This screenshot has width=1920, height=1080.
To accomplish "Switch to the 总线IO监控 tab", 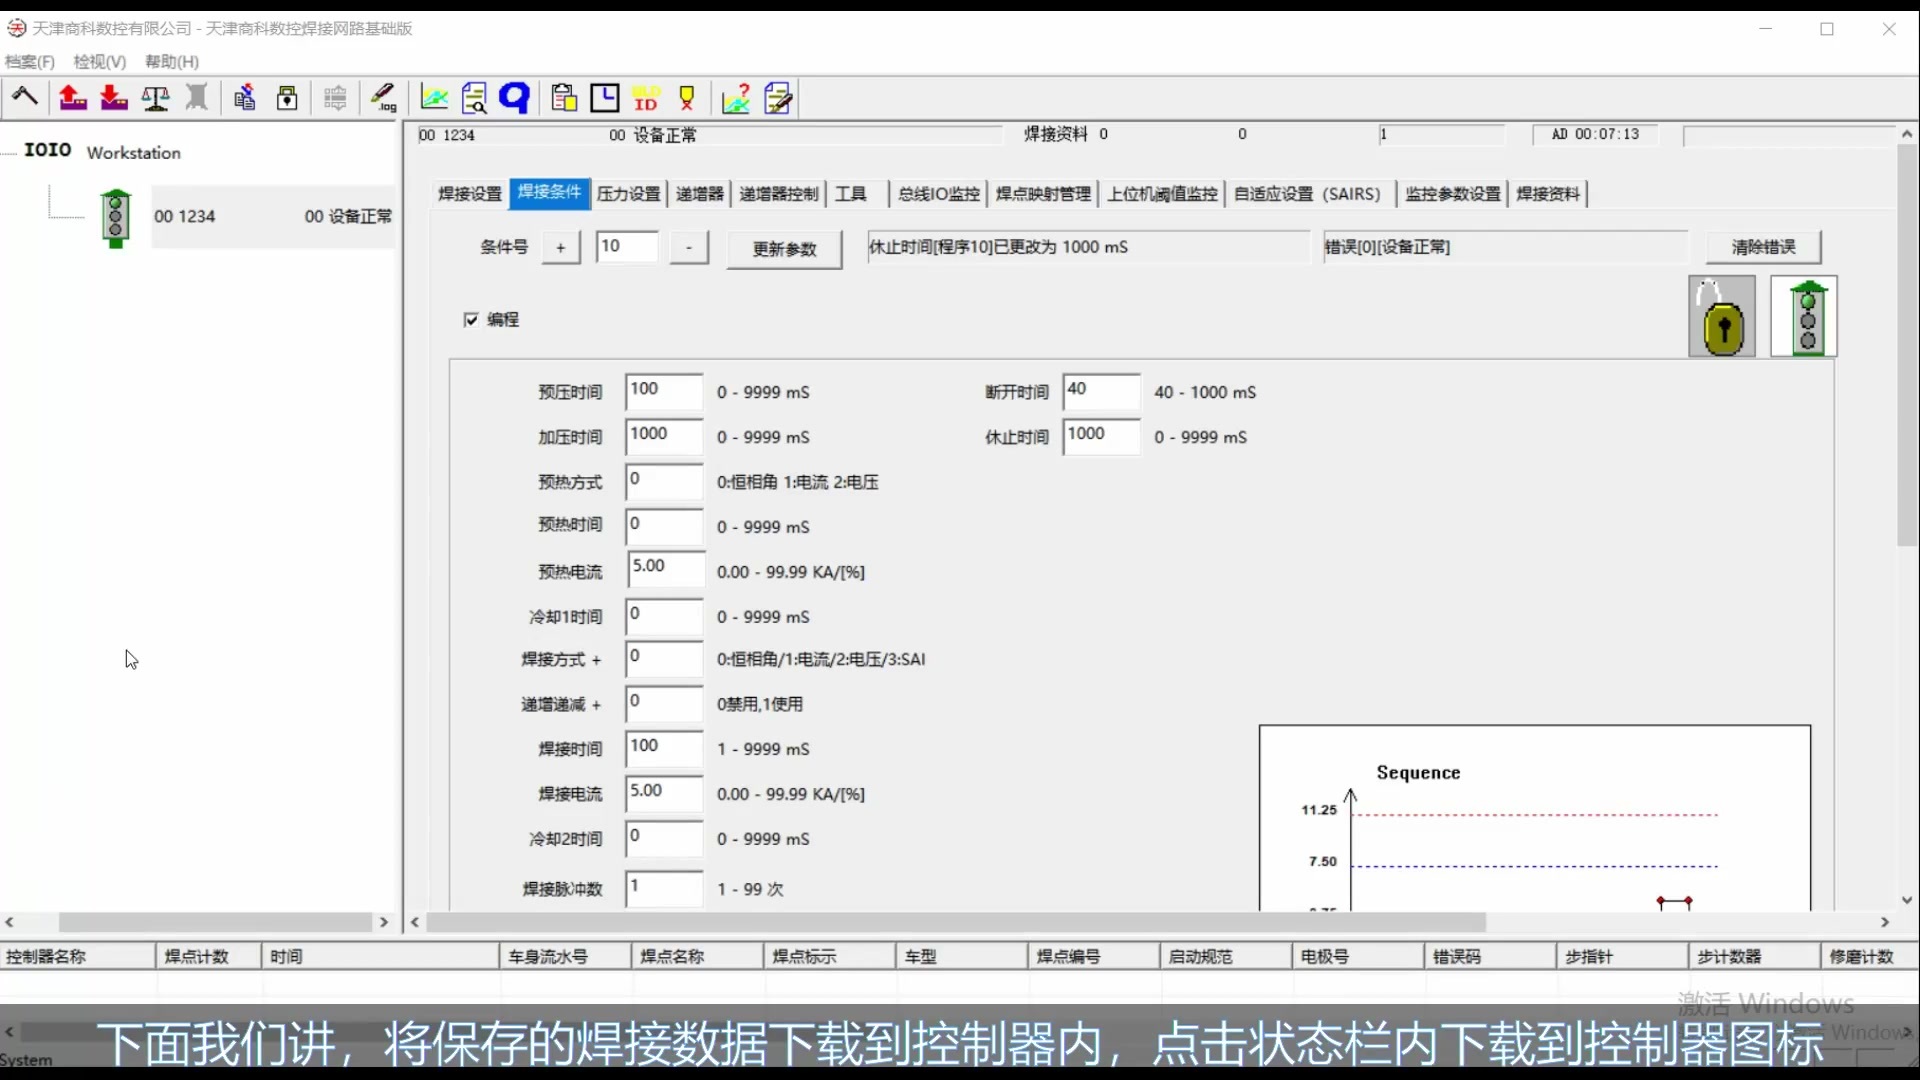I will (939, 194).
